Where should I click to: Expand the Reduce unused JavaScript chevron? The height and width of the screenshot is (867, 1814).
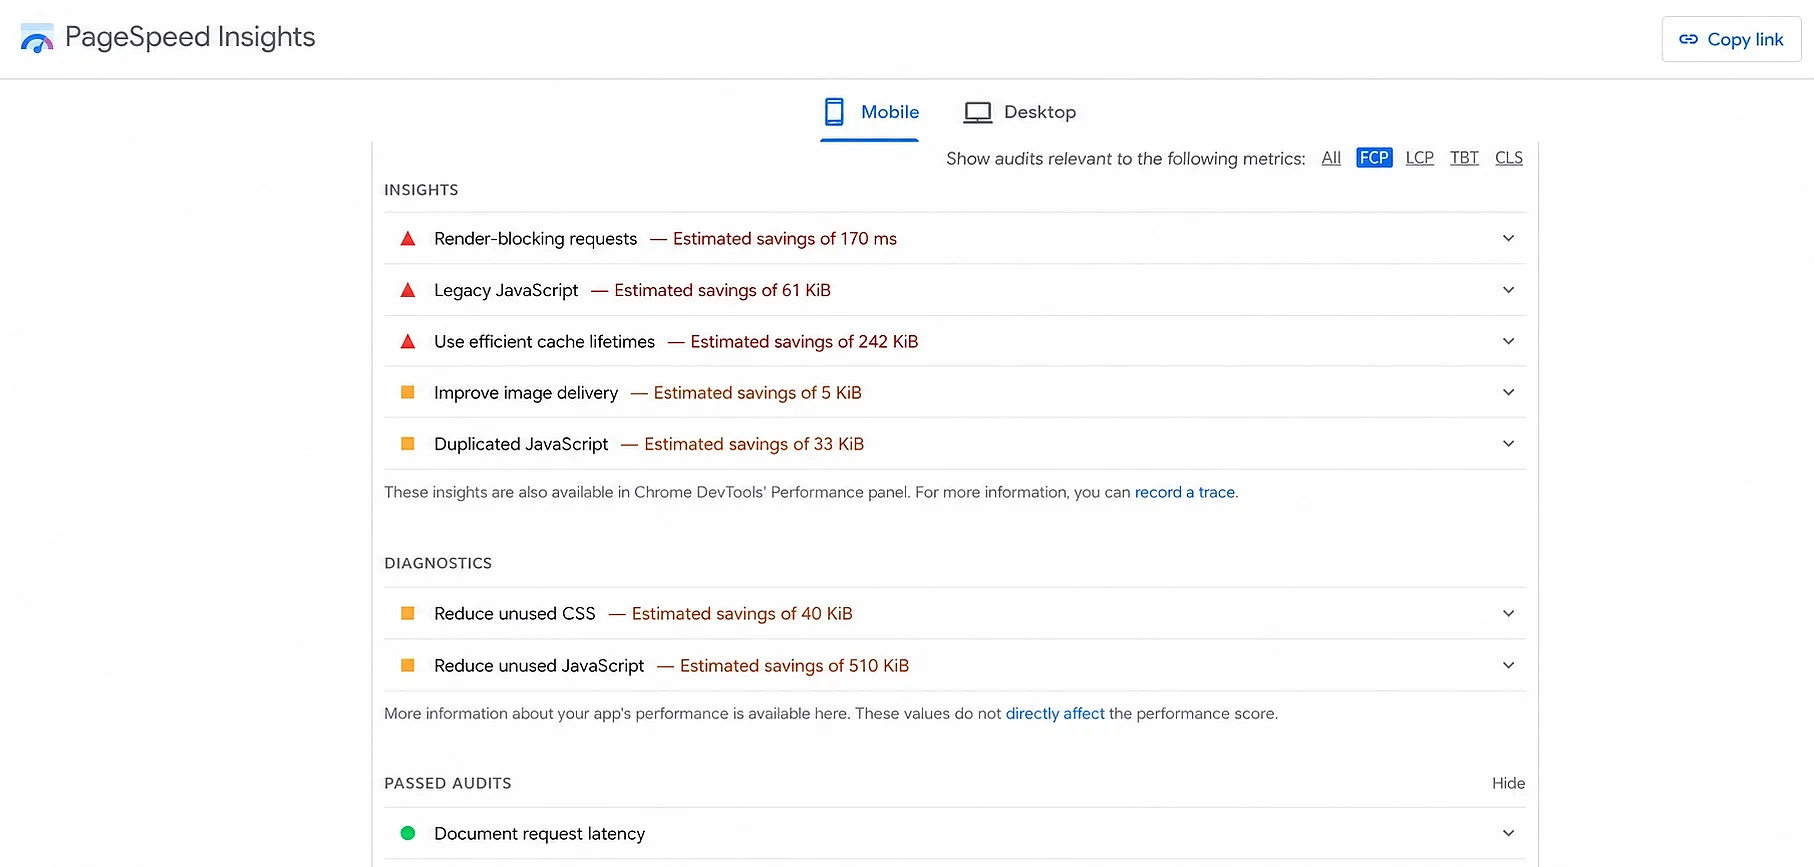pos(1508,665)
